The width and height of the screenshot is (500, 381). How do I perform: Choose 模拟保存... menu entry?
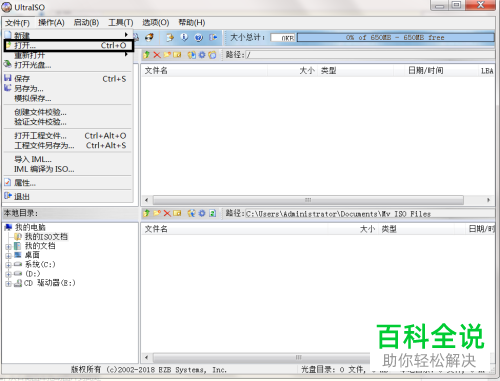68,98
